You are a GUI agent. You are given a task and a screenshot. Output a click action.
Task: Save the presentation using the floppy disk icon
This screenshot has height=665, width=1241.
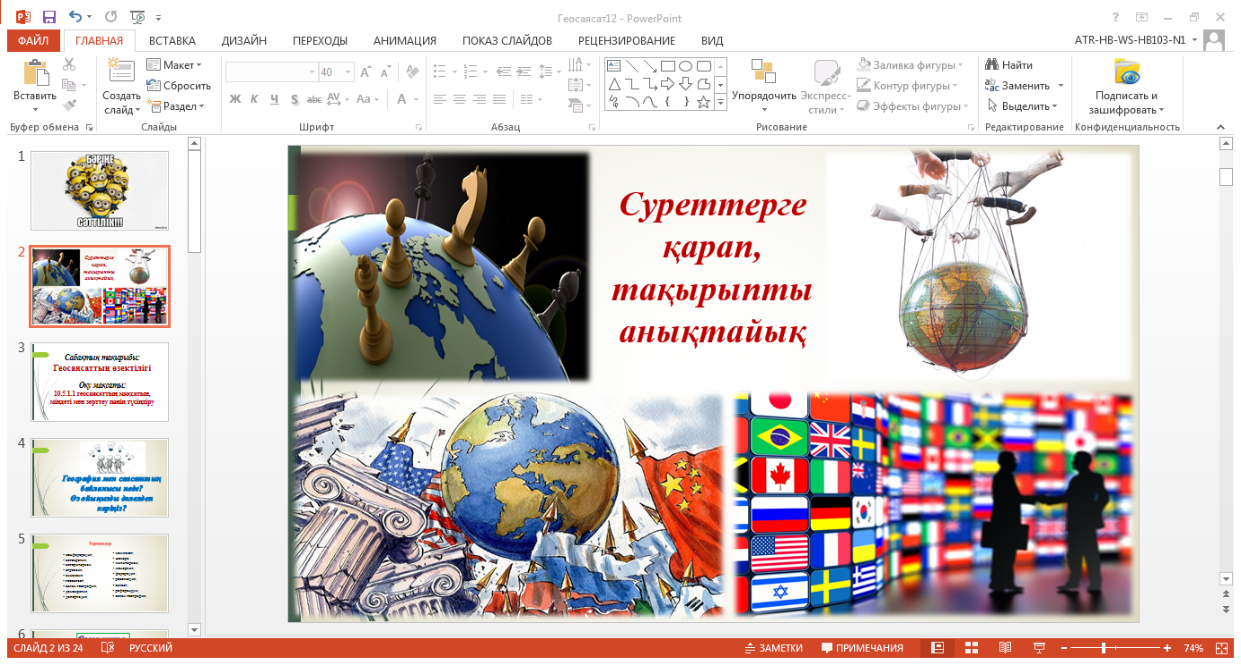pyautogui.click(x=49, y=17)
